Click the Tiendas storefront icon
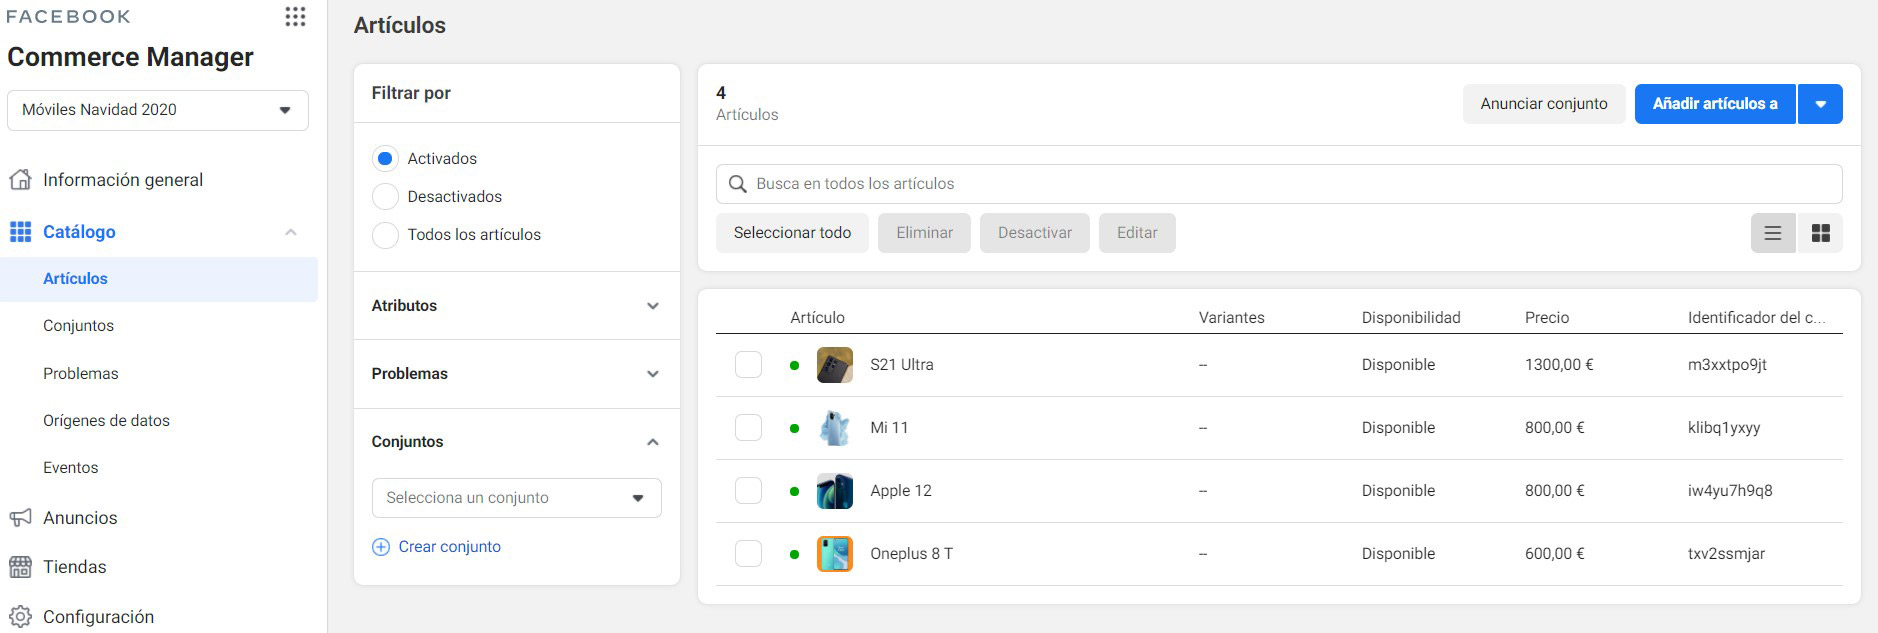Image resolution: width=1878 pixels, height=633 pixels. [20, 567]
